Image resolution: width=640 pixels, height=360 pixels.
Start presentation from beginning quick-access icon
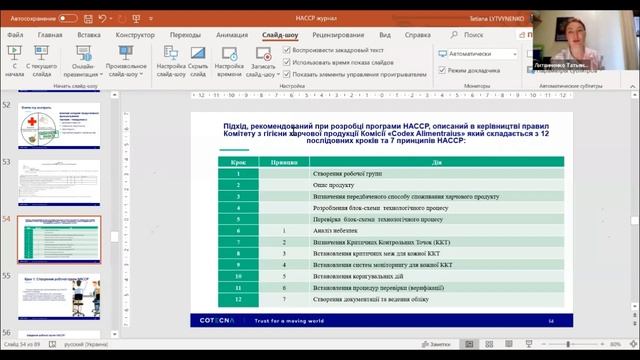click(136, 18)
